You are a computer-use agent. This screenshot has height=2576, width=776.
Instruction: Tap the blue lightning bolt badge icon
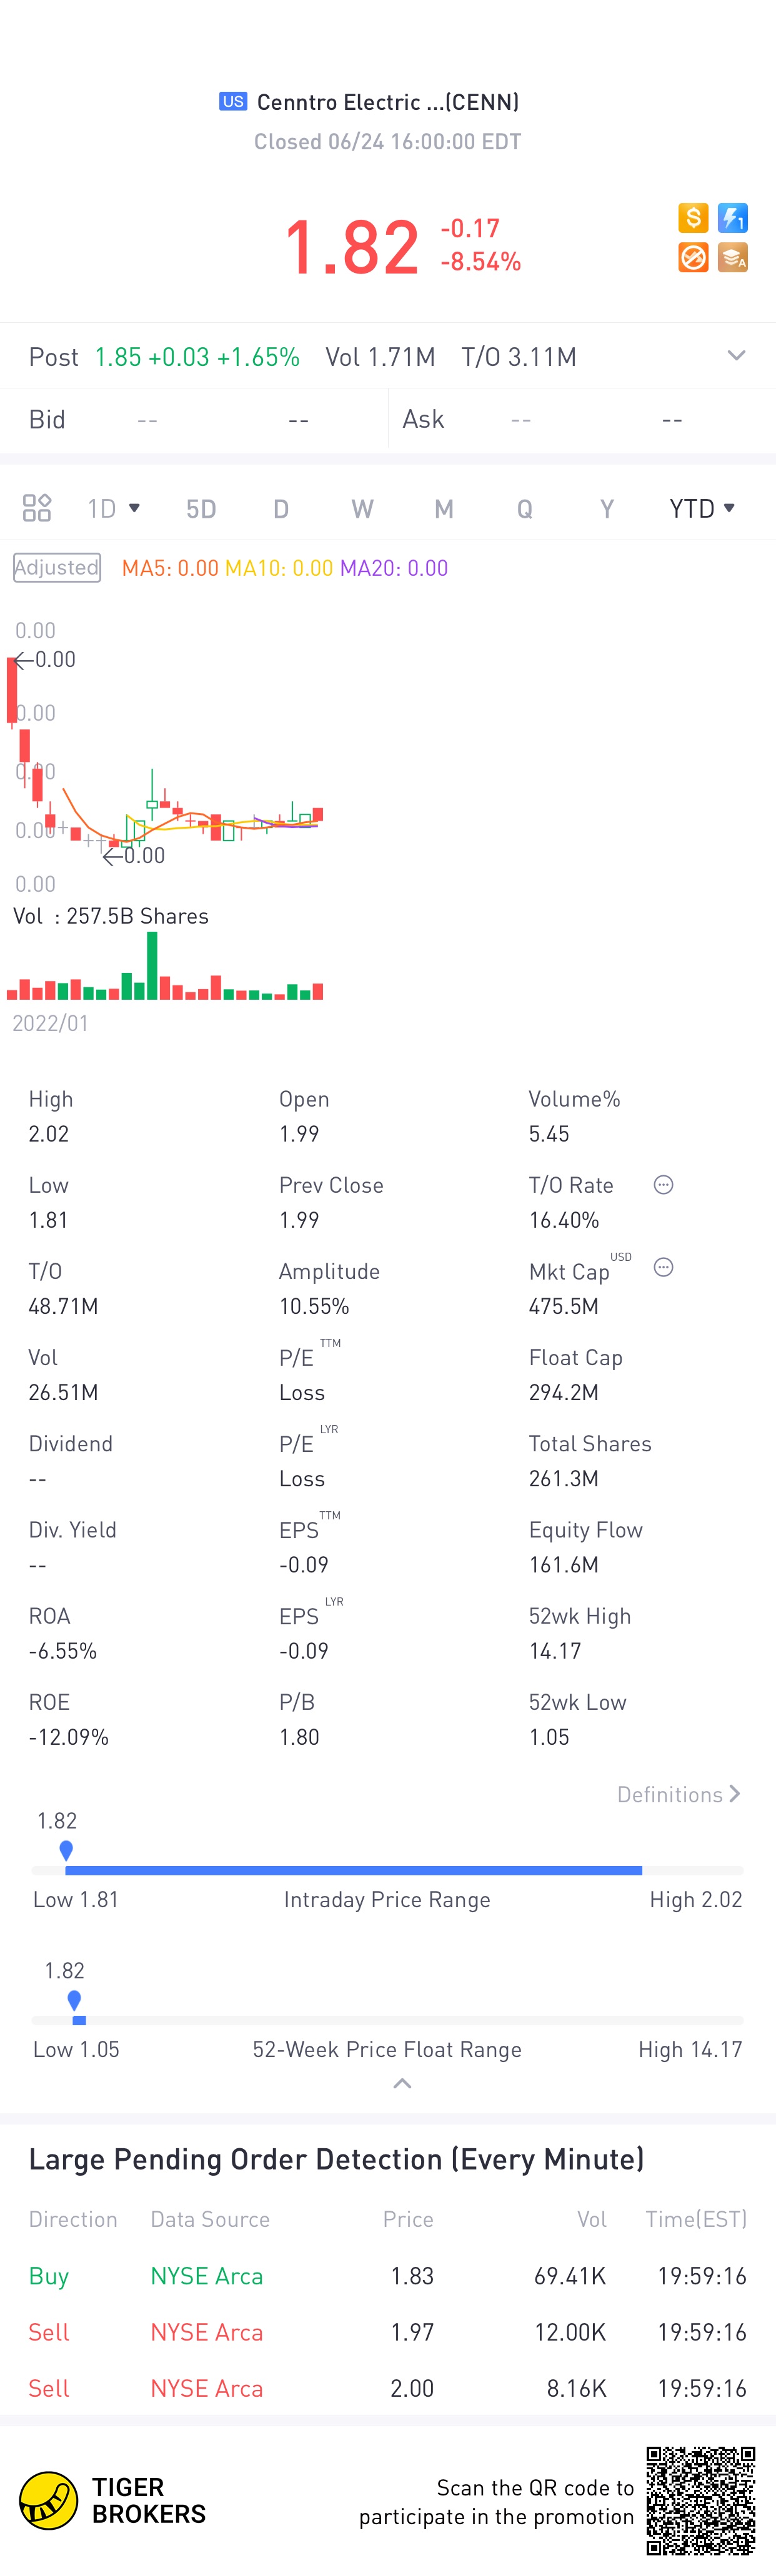(733, 218)
